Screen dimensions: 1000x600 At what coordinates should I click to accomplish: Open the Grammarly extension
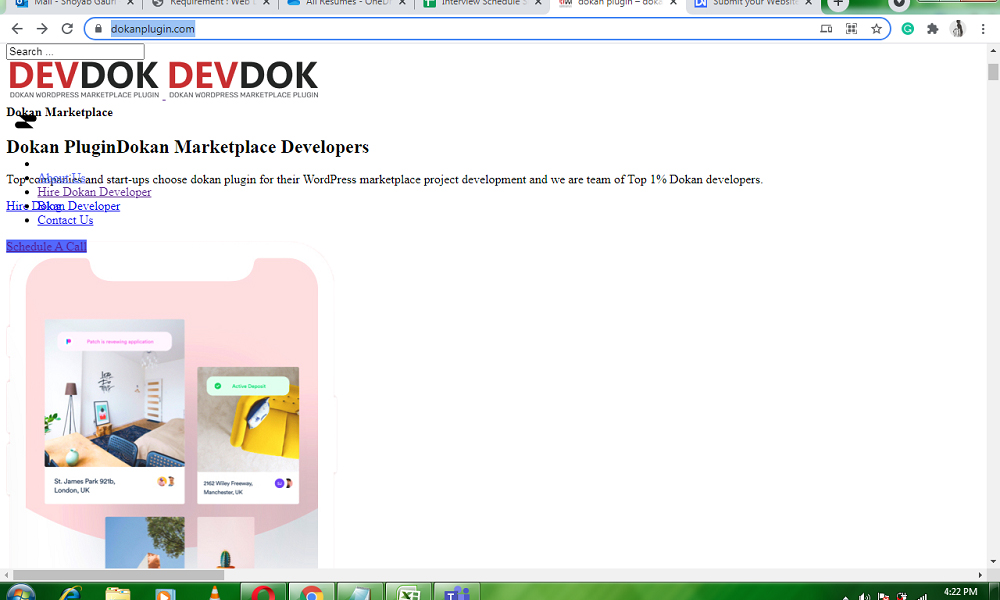pyautogui.click(x=908, y=29)
